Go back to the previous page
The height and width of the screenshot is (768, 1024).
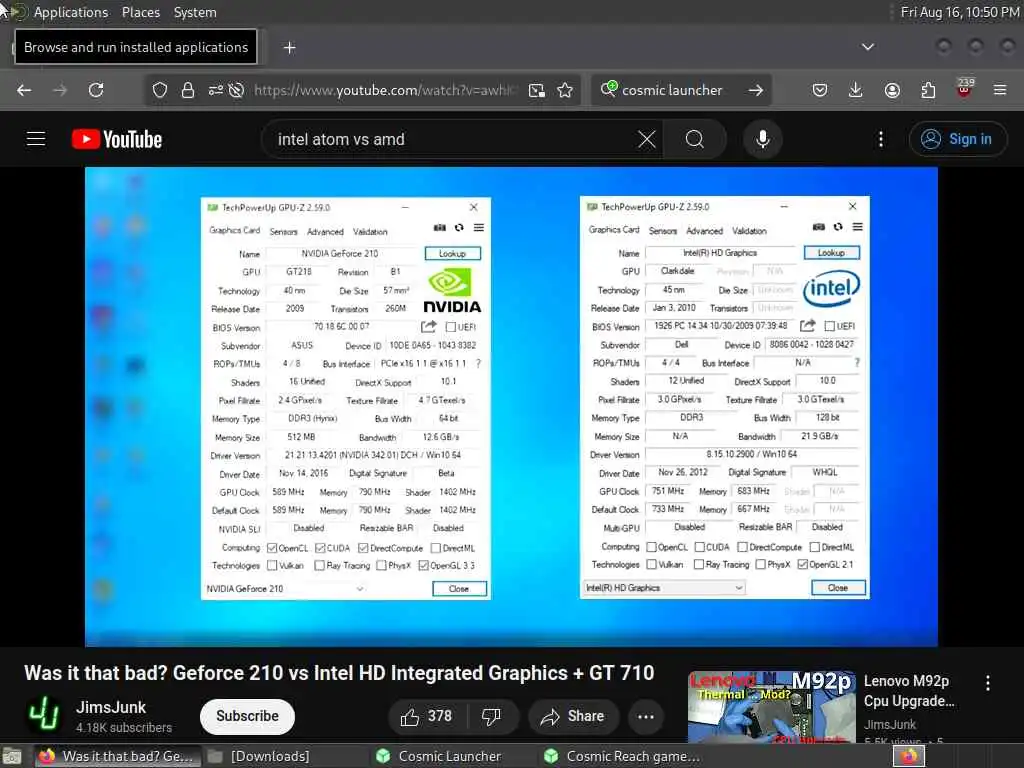click(x=24, y=90)
